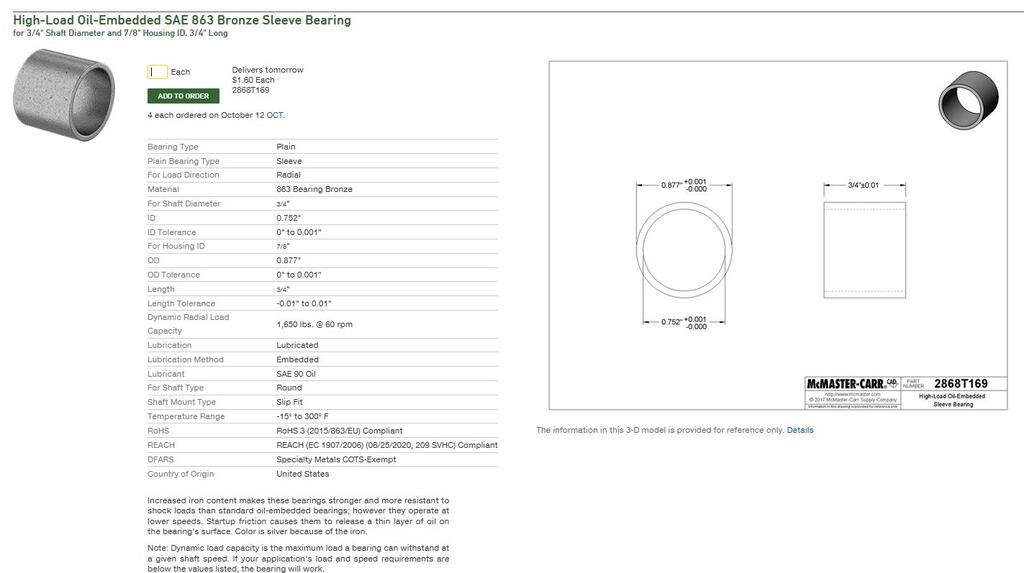1024x573 pixels.
Task: Click the 'ID Tolerance' label
Action: click(171, 233)
